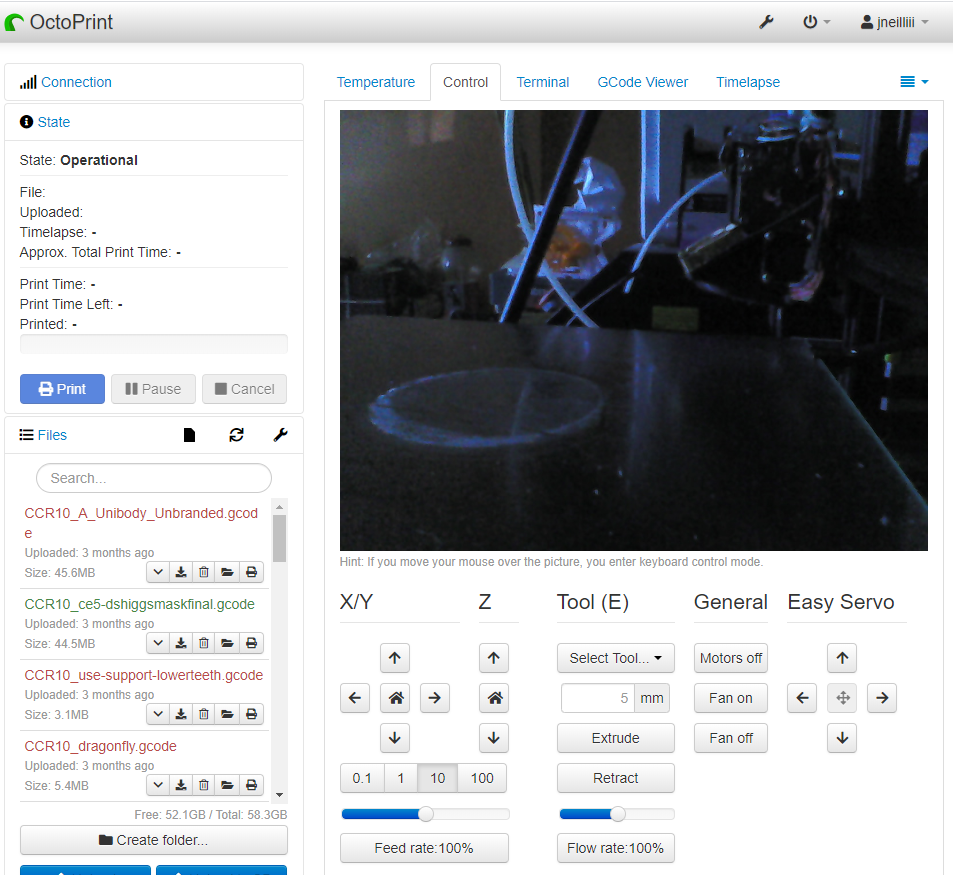The width and height of the screenshot is (953, 875).
Task: Jog Z axis up
Action: [x=494, y=658]
